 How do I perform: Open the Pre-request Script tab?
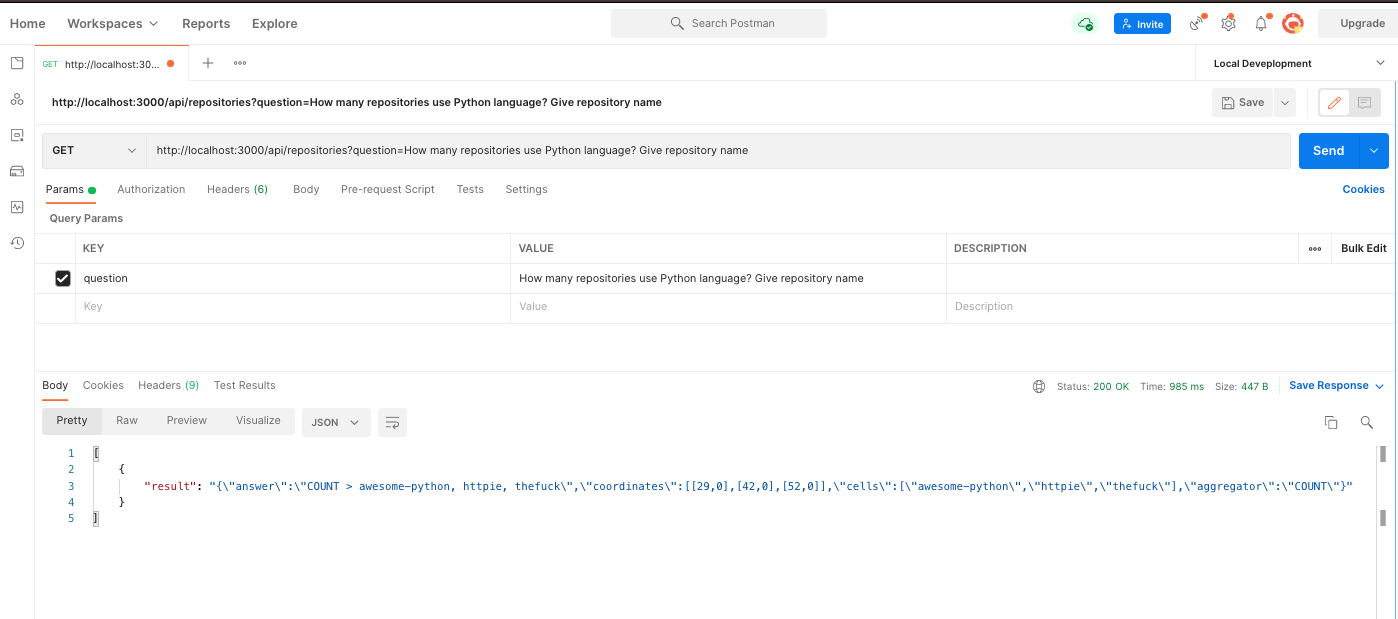pos(388,189)
